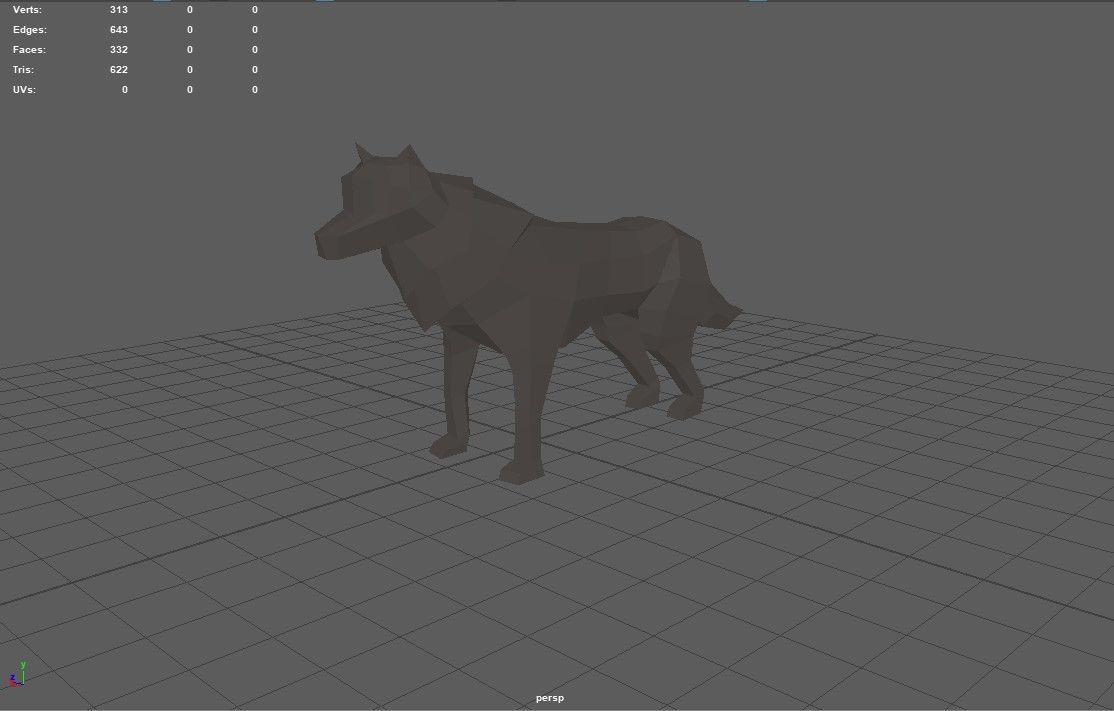Screen dimensions: 1114x711
Task: Click the Tris: label in heads-up display
Action: 23,70
